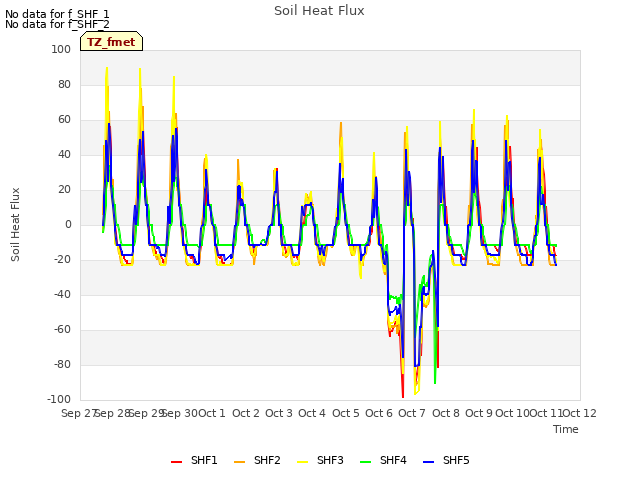The width and height of the screenshot is (640, 480).
Task: Click the 20 y-axis tick label
Action: [x=64, y=190]
